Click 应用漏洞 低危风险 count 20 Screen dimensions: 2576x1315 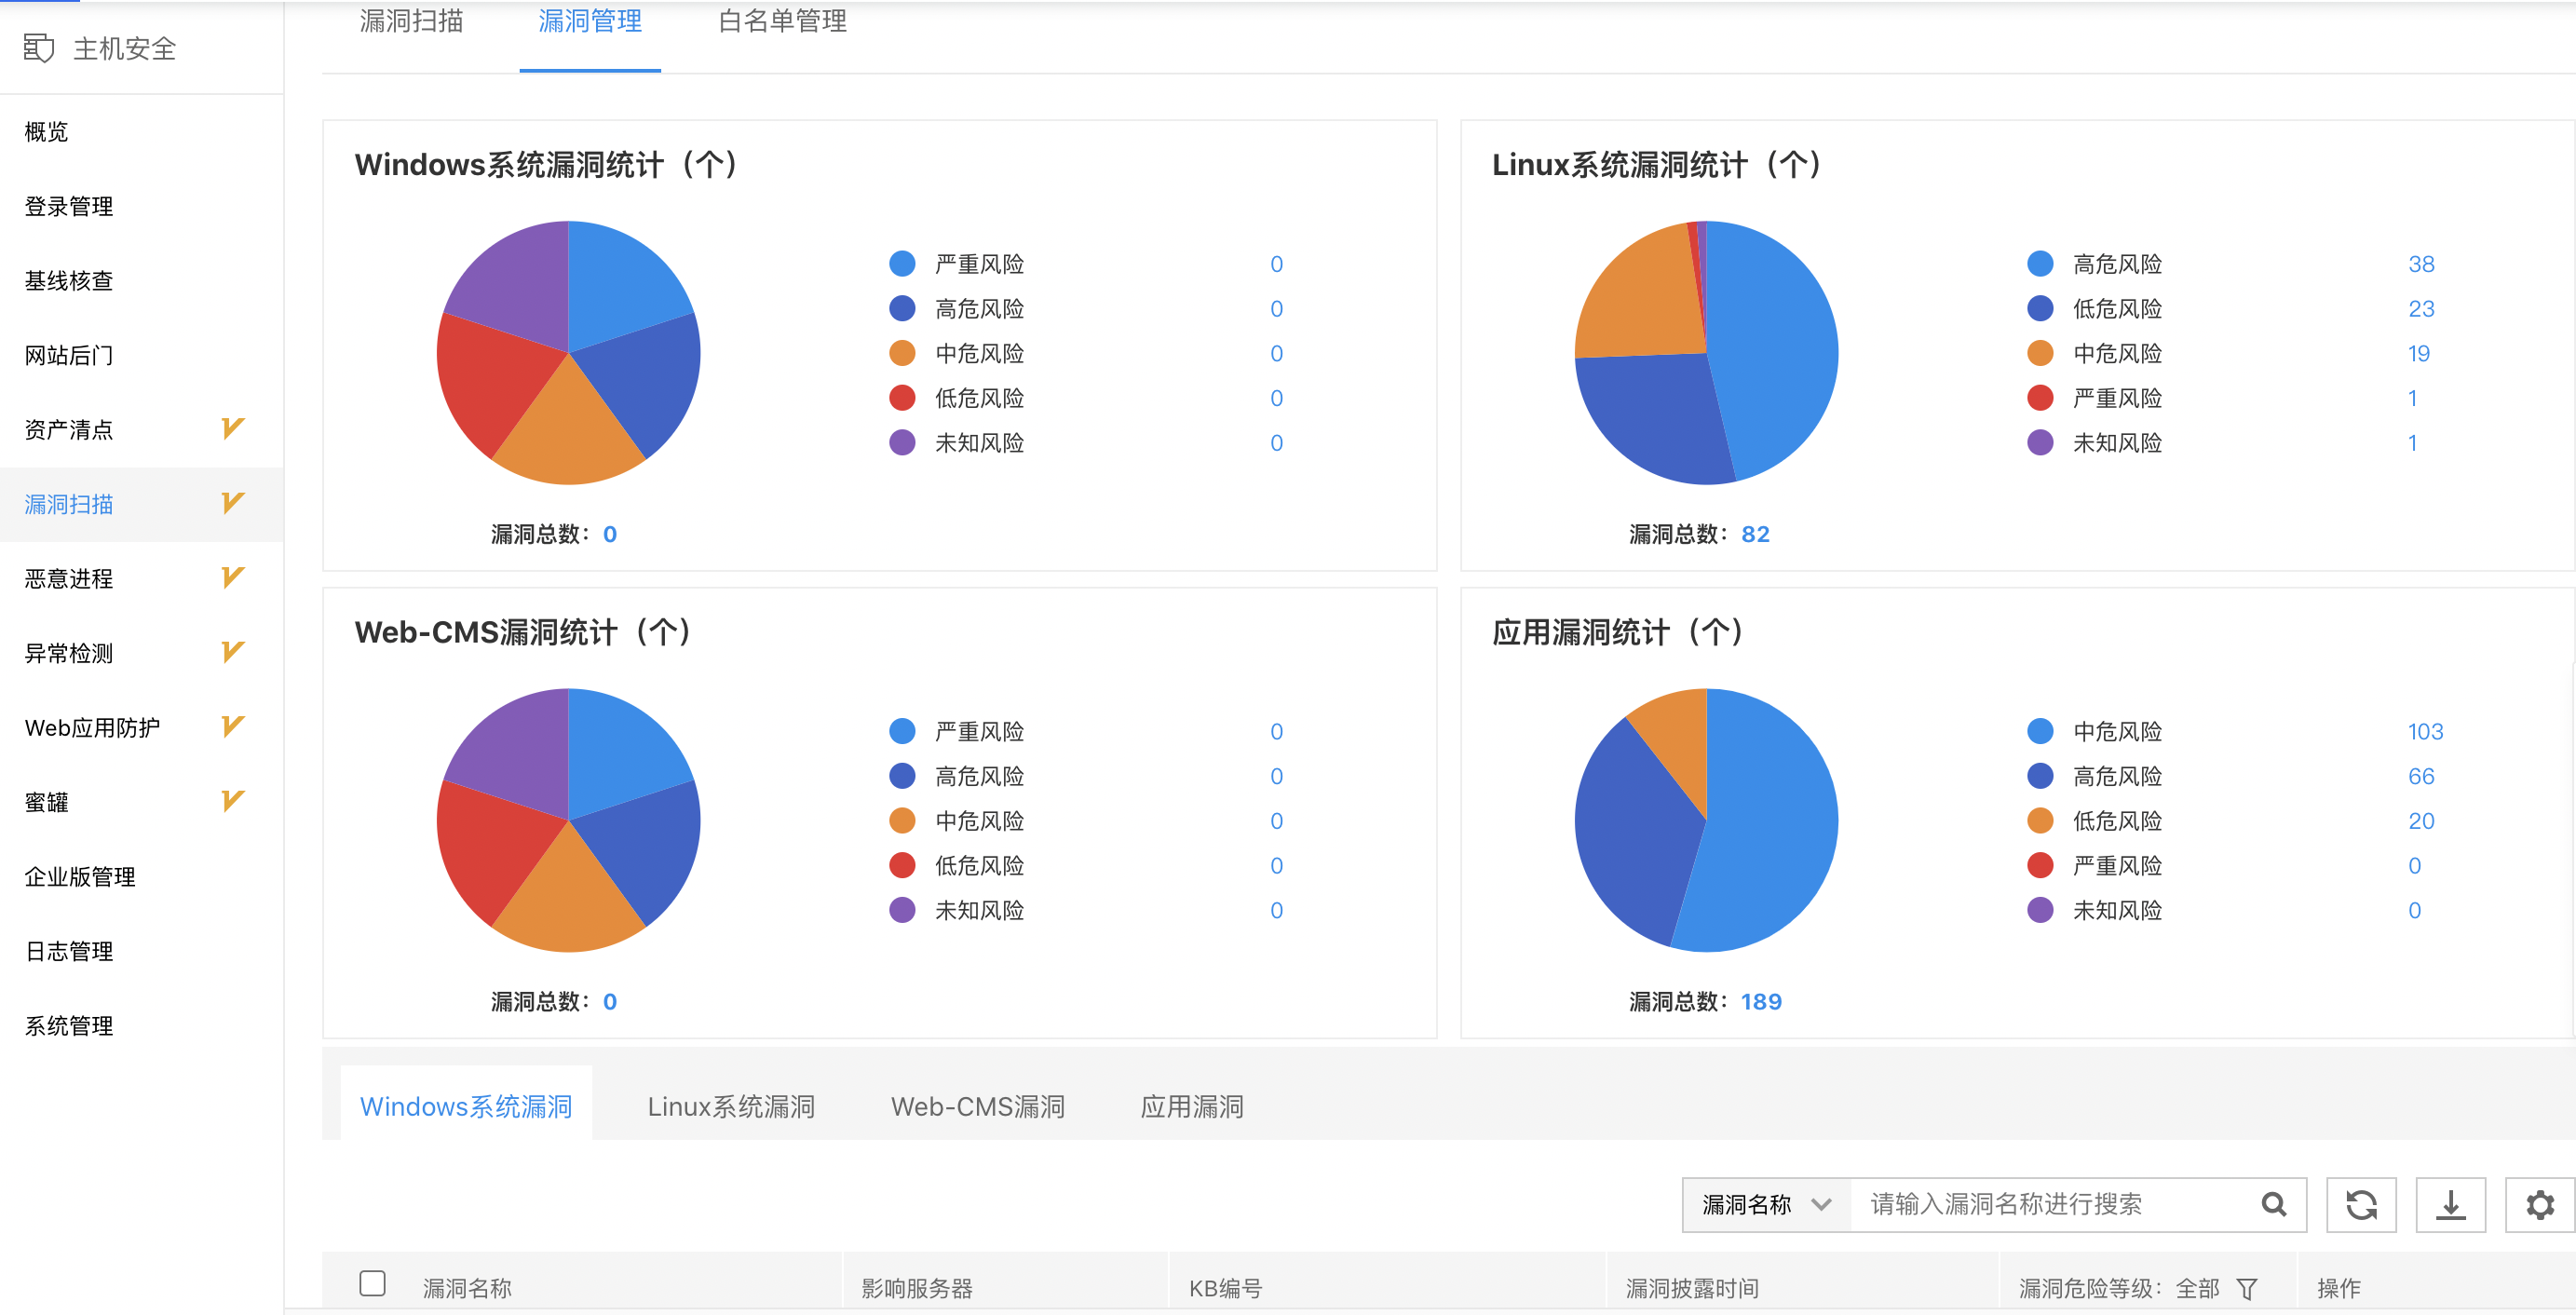pos(2420,821)
